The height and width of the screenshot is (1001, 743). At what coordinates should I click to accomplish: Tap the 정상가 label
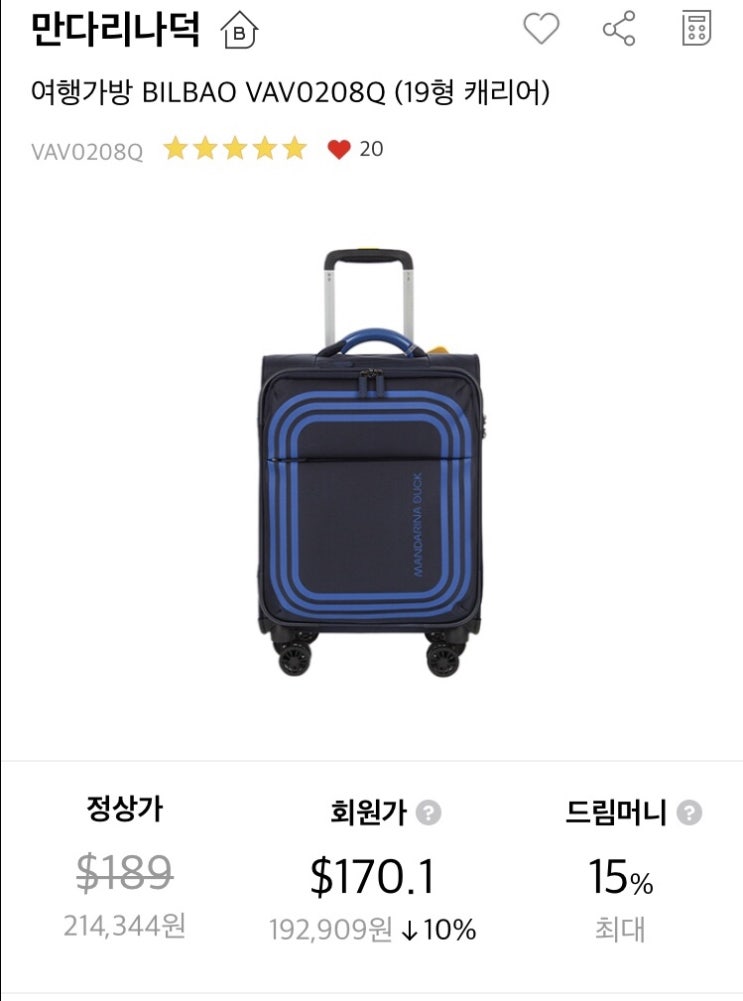pyautogui.click(x=124, y=809)
